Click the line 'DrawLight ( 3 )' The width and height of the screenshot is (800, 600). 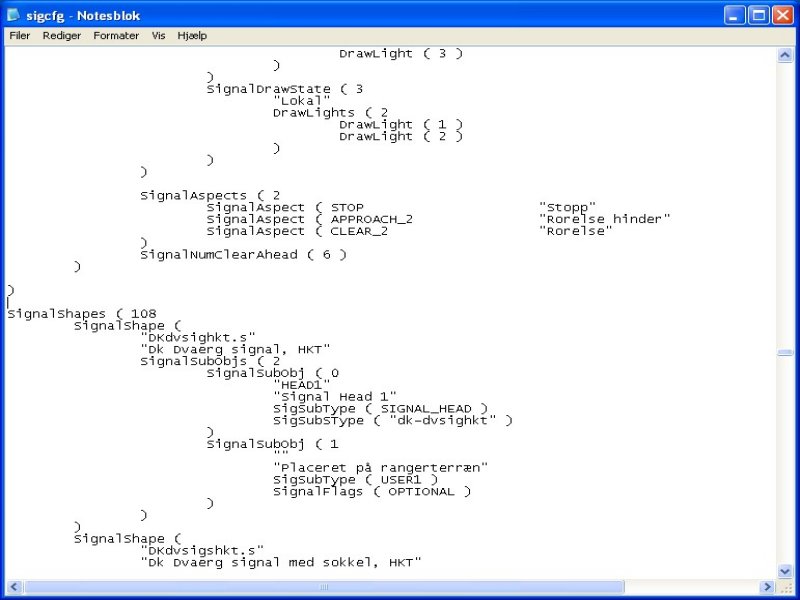[x=401, y=53]
